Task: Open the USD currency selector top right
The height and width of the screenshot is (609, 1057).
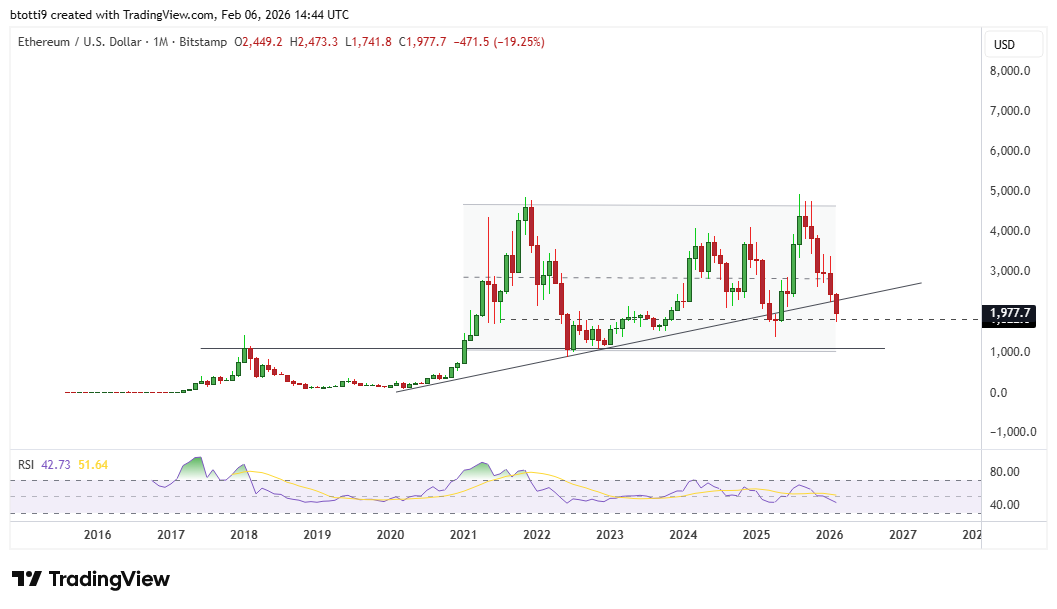Action: point(1012,44)
